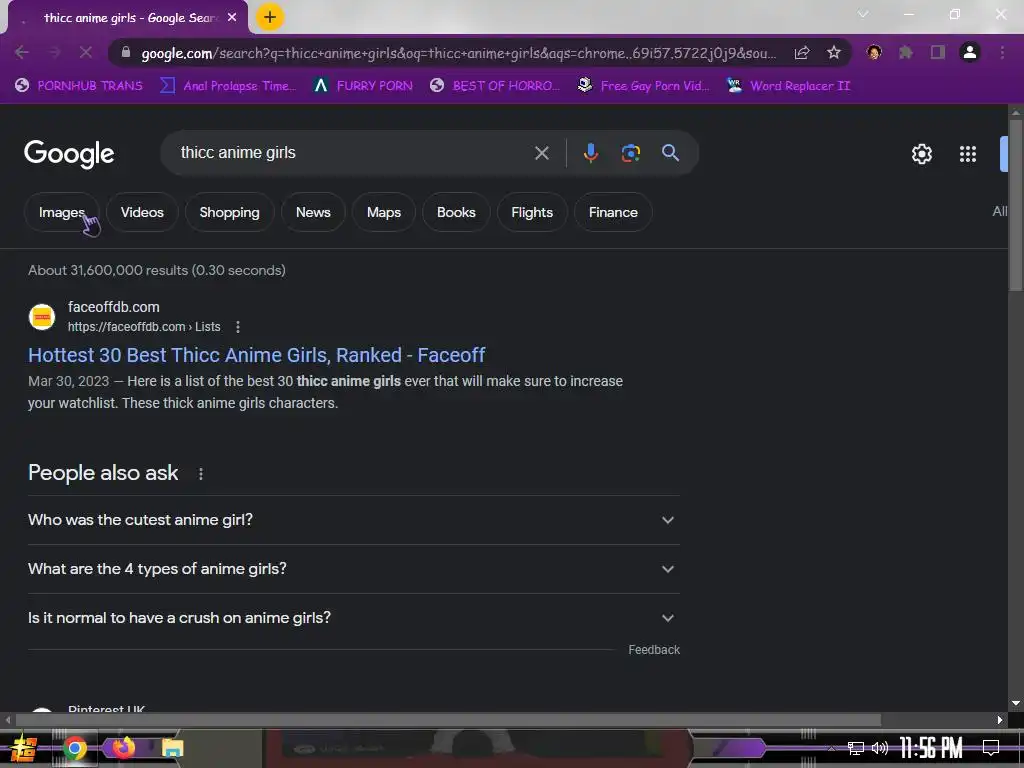Screen dimensions: 1024x768
Task: Click the share page icon in address bar
Action: 802,52
